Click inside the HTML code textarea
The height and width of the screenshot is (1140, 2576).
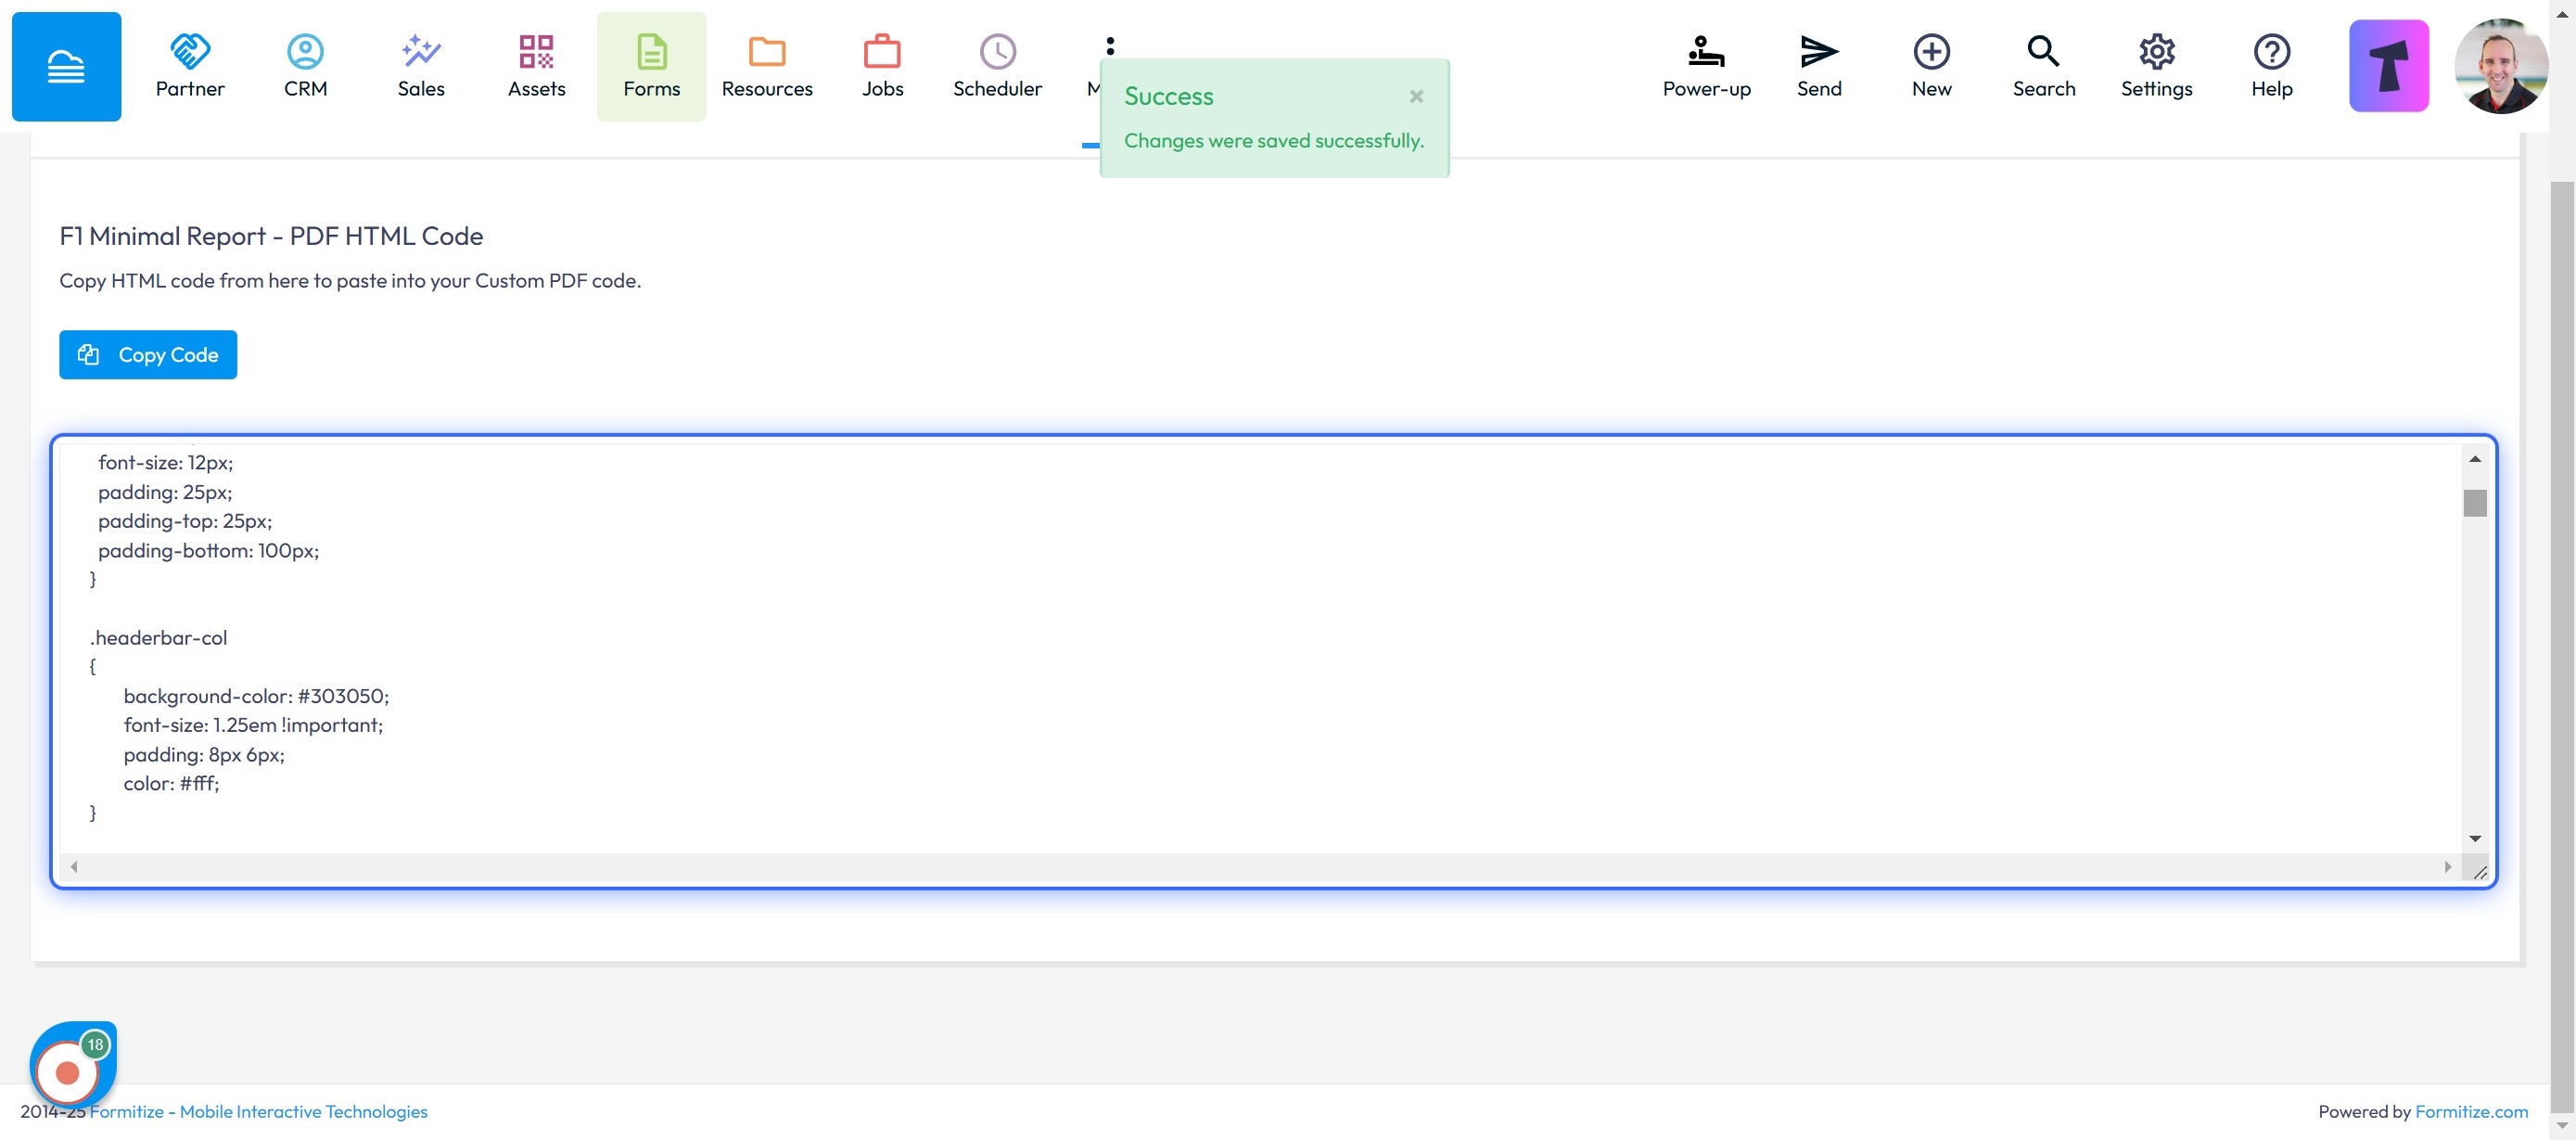1260,650
